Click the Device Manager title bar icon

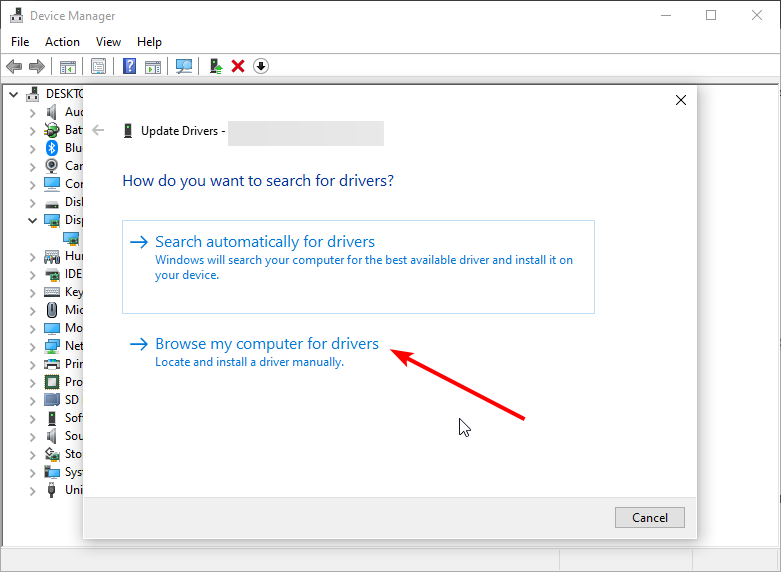tap(16, 15)
